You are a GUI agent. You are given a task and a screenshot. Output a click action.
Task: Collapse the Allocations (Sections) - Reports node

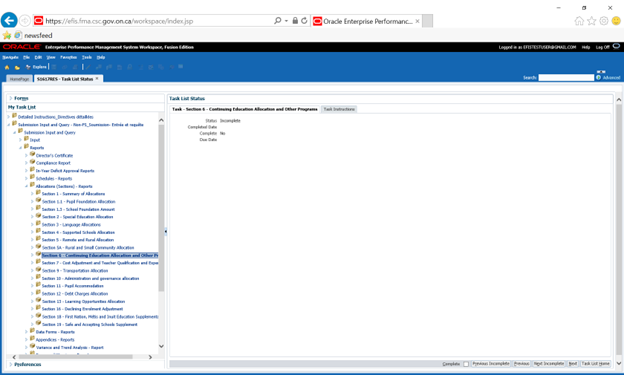click(x=26, y=186)
